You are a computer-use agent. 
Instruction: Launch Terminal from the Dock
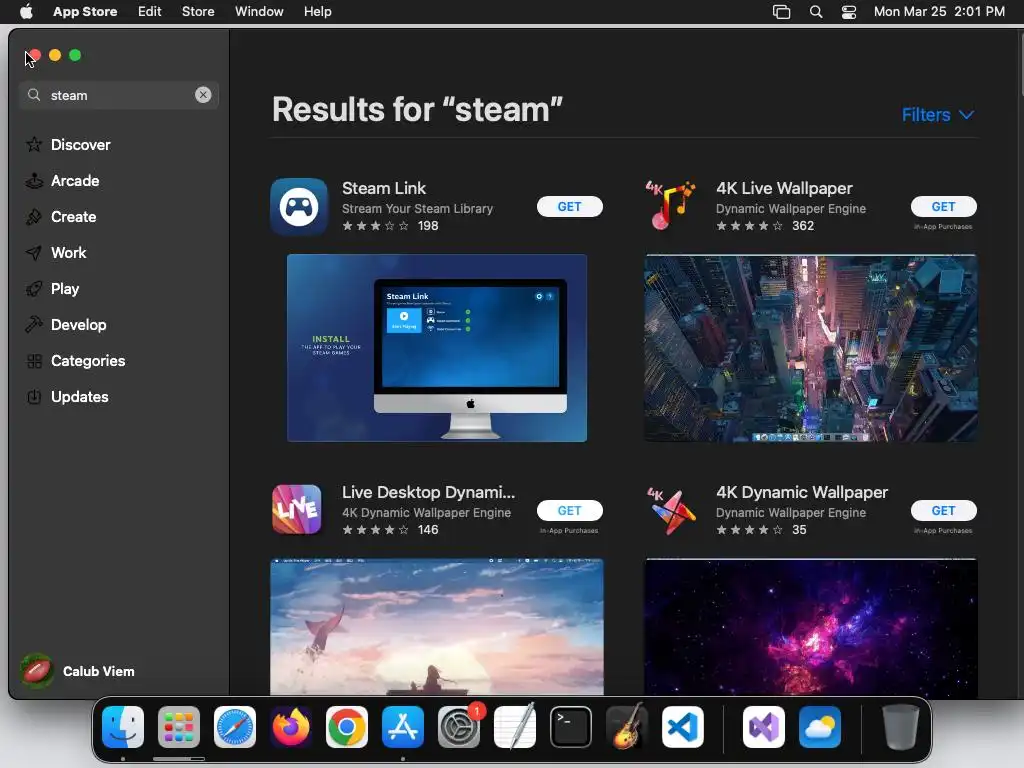(x=571, y=726)
